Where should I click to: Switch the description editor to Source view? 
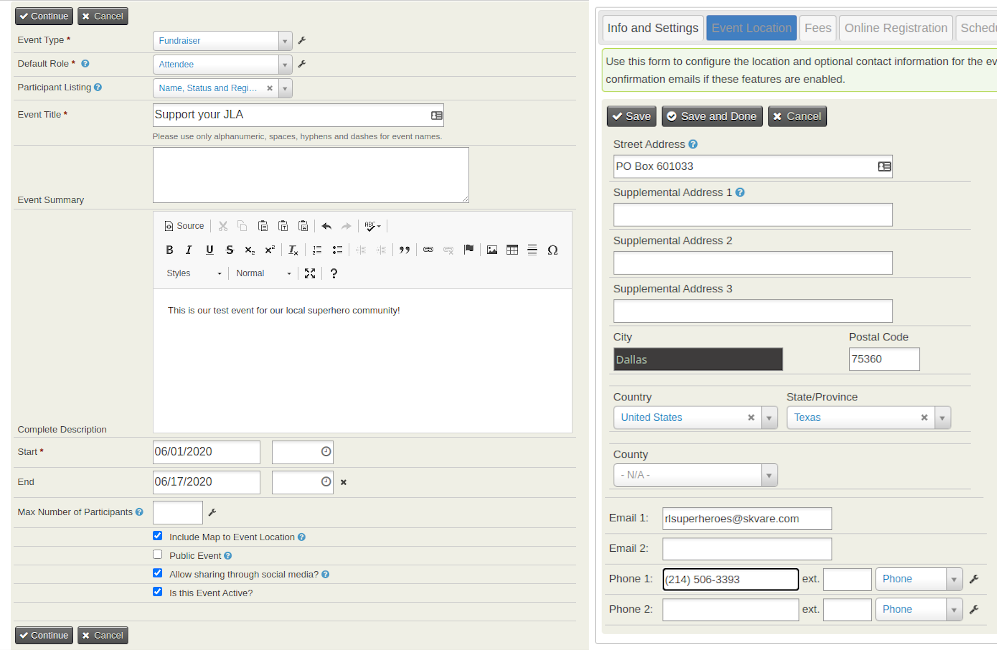point(185,225)
